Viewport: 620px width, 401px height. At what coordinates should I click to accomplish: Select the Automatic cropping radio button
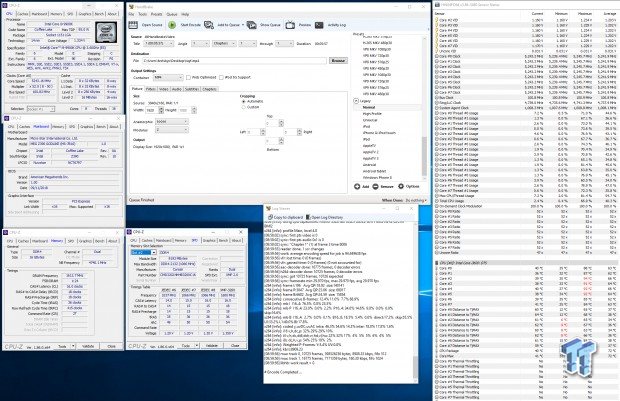(244, 102)
